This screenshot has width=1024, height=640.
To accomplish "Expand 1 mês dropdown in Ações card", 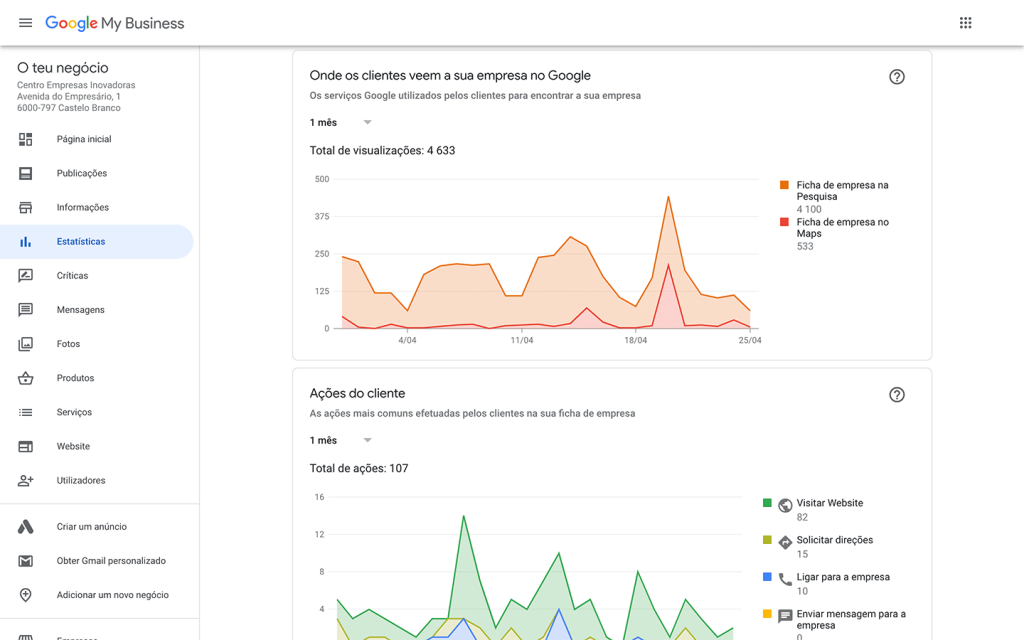I will tap(340, 440).
